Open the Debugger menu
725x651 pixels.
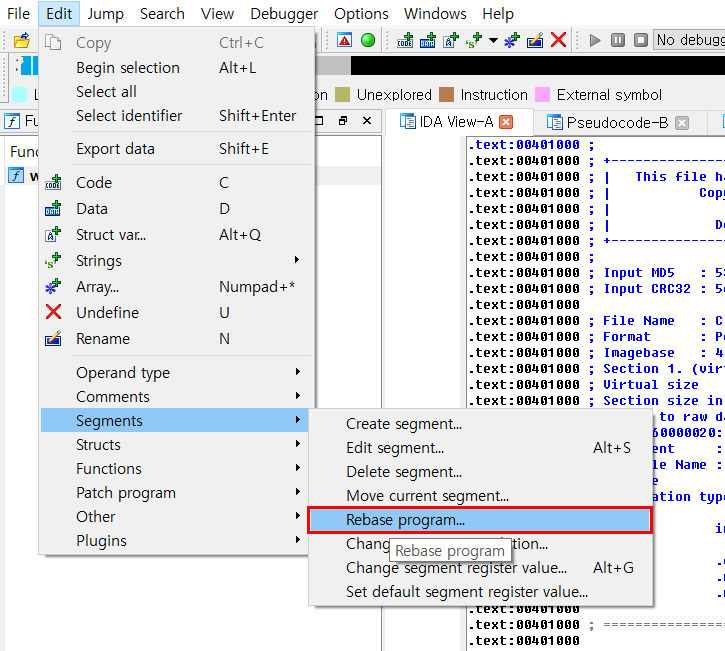point(284,14)
